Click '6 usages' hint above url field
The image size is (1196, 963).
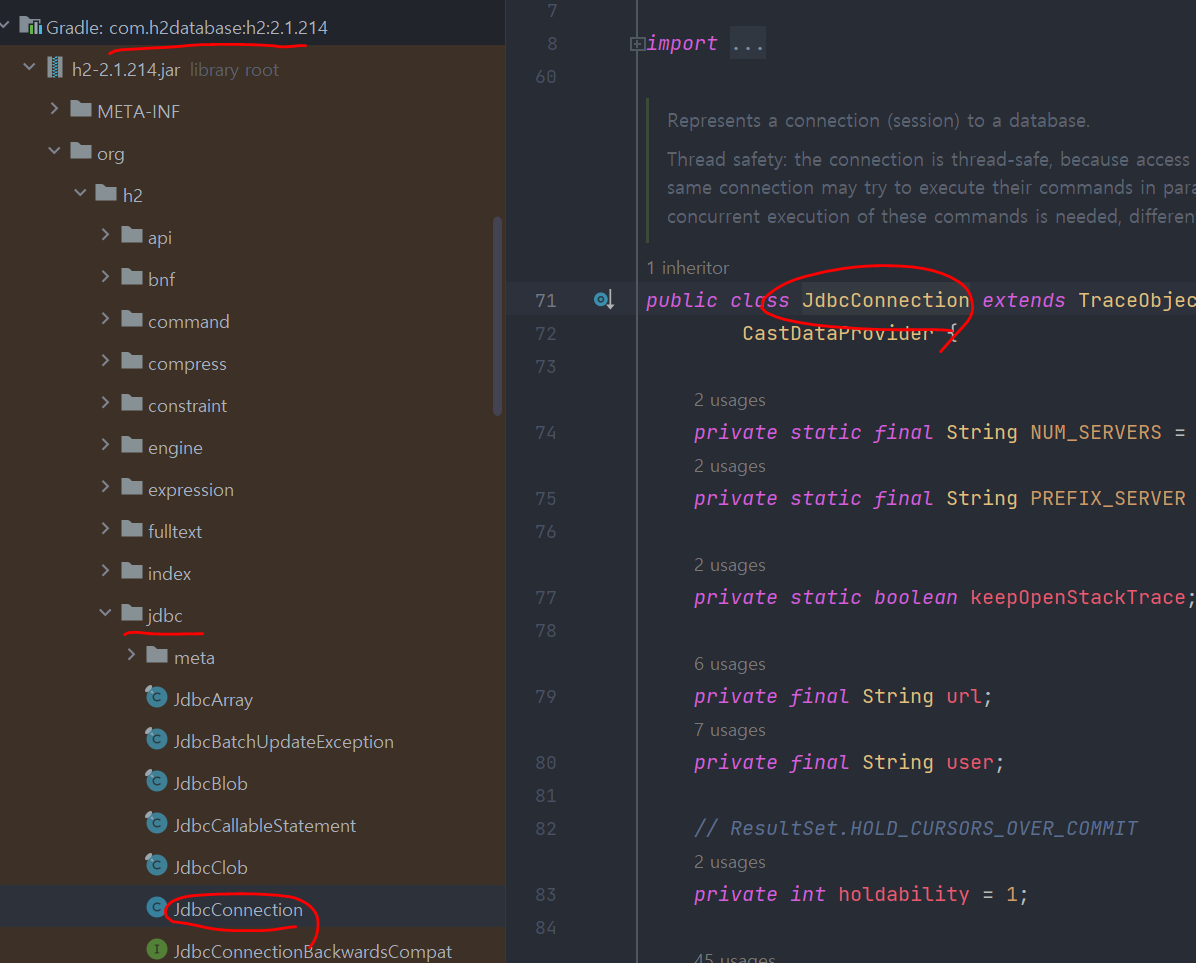(729, 664)
